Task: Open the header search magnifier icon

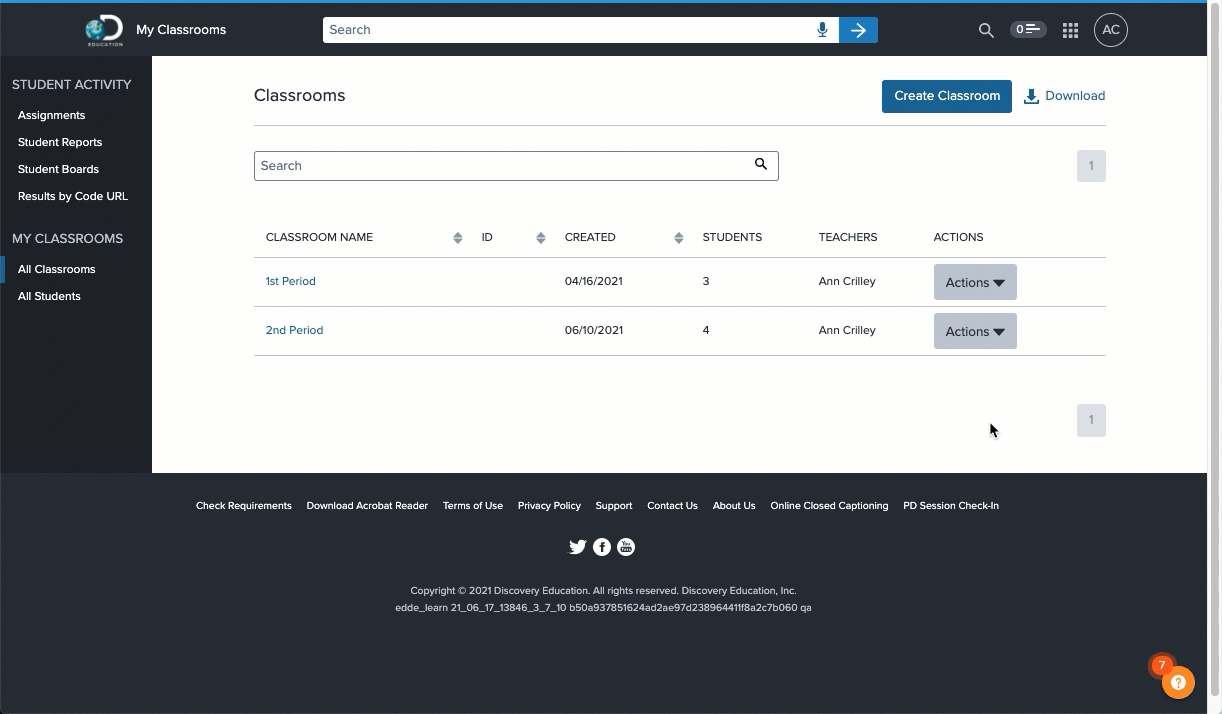Action: click(986, 30)
